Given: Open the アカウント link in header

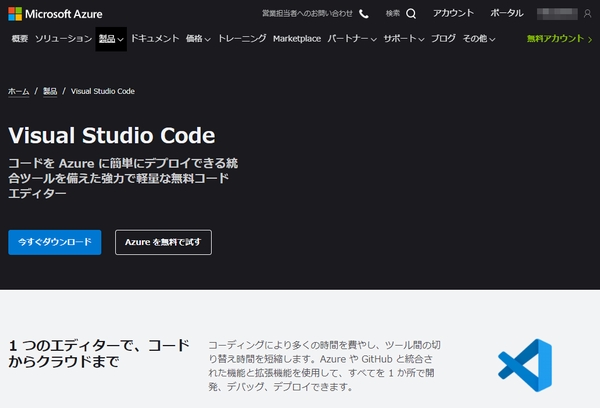Looking at the screenshot, I should [453, 13].
